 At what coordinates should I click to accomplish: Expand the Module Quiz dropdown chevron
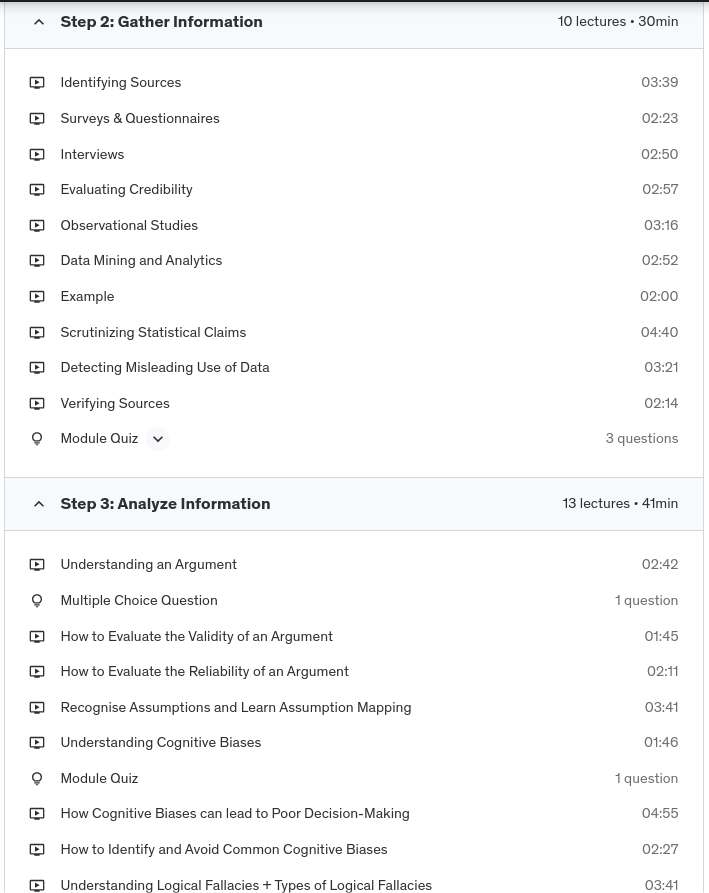pos(158,439)
